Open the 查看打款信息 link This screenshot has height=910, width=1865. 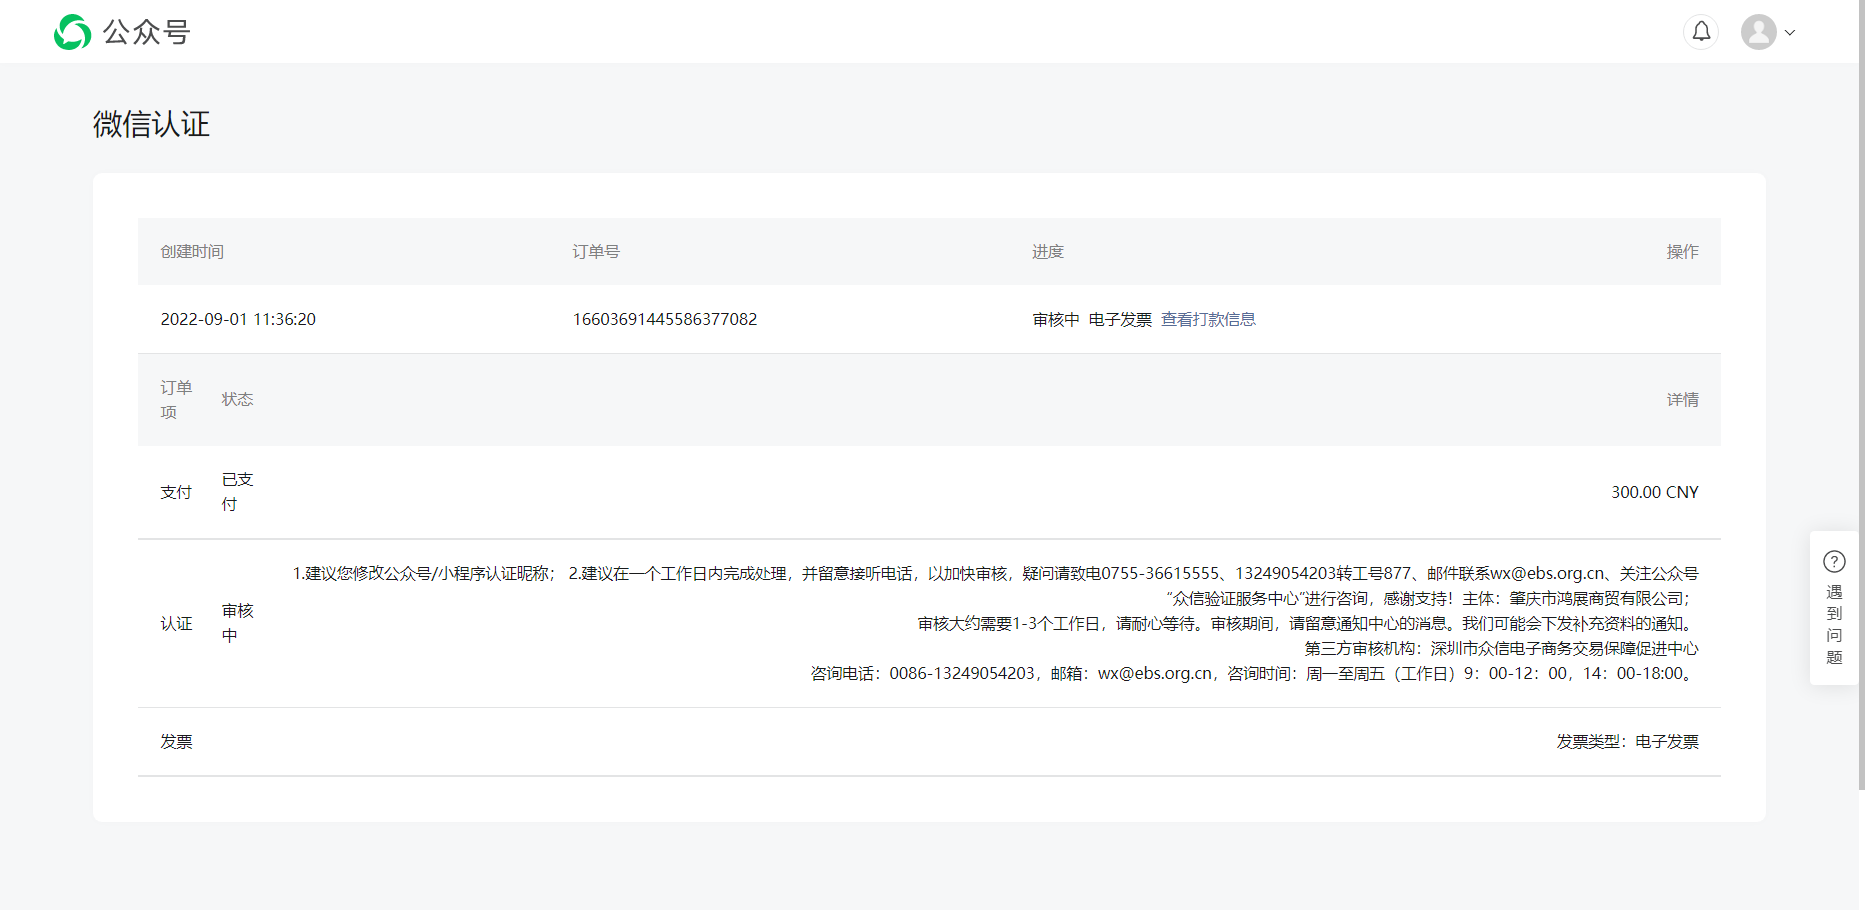pyautogui.click(x=1208, y=319)
